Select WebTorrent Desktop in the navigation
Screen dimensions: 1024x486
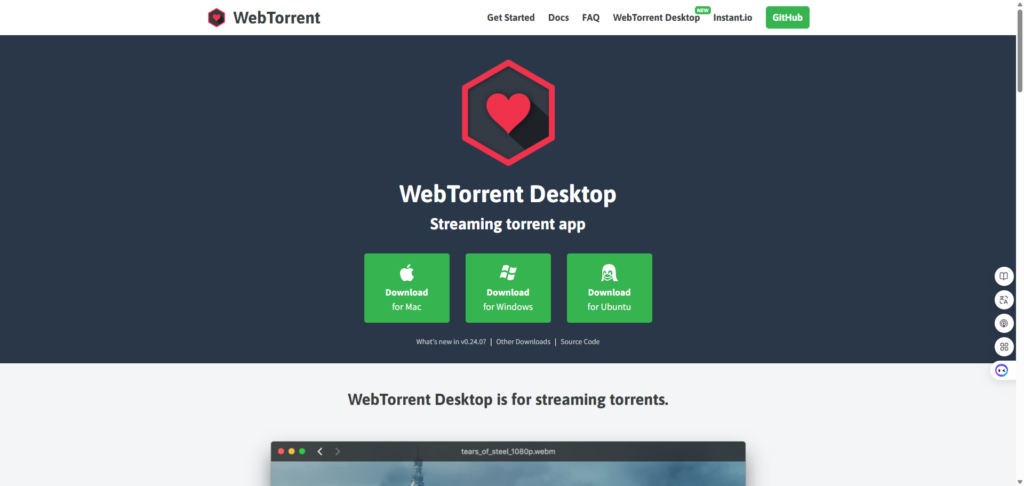point(656,18)
